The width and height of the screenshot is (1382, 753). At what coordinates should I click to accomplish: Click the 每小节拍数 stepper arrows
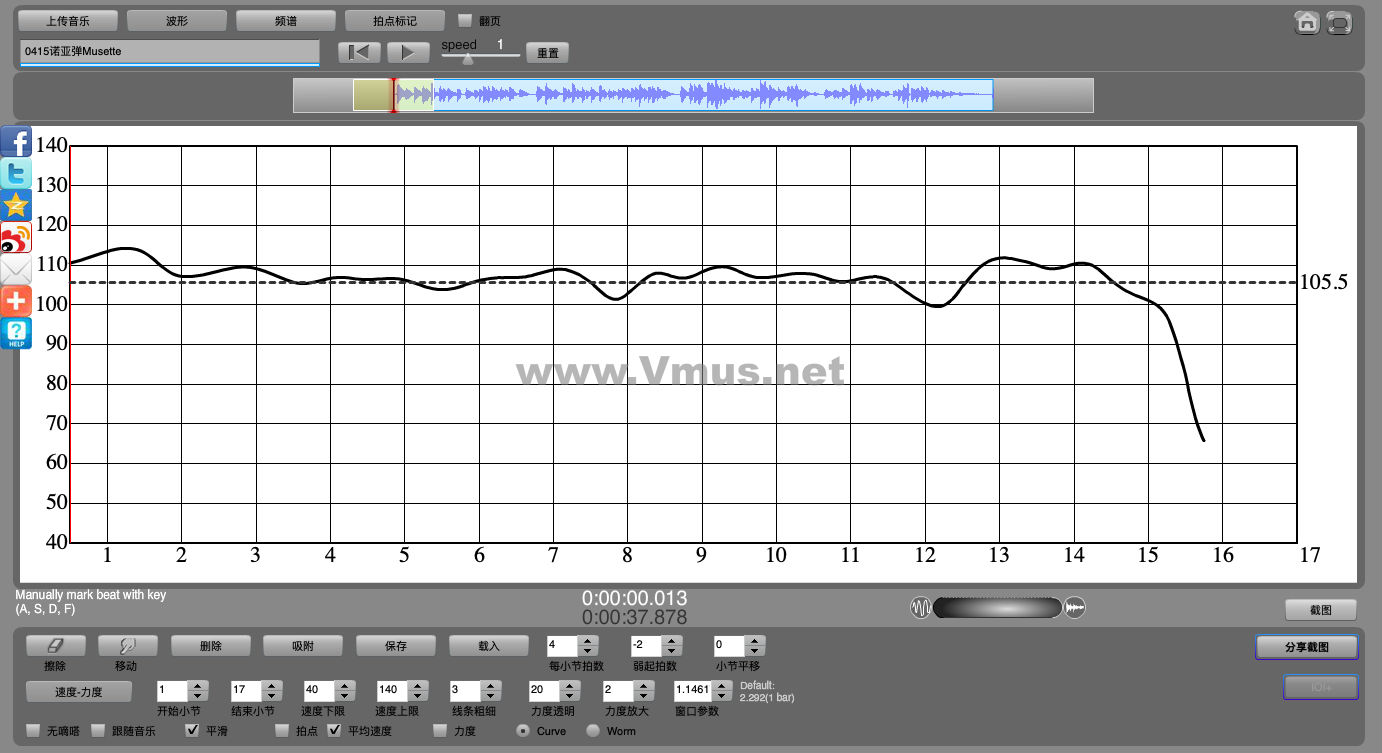coord(588,646)
